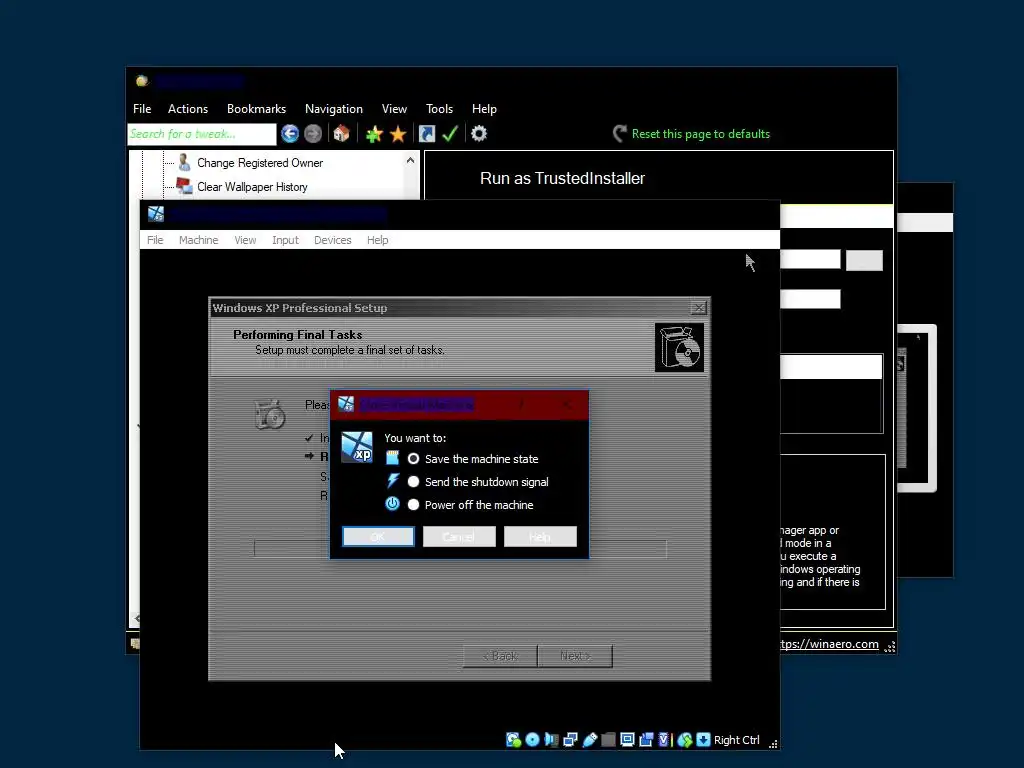The width and height of the screenshot is (1024, 768).
Task: Open the VirtualBox File menu
Action: click(x=155, y=240)
